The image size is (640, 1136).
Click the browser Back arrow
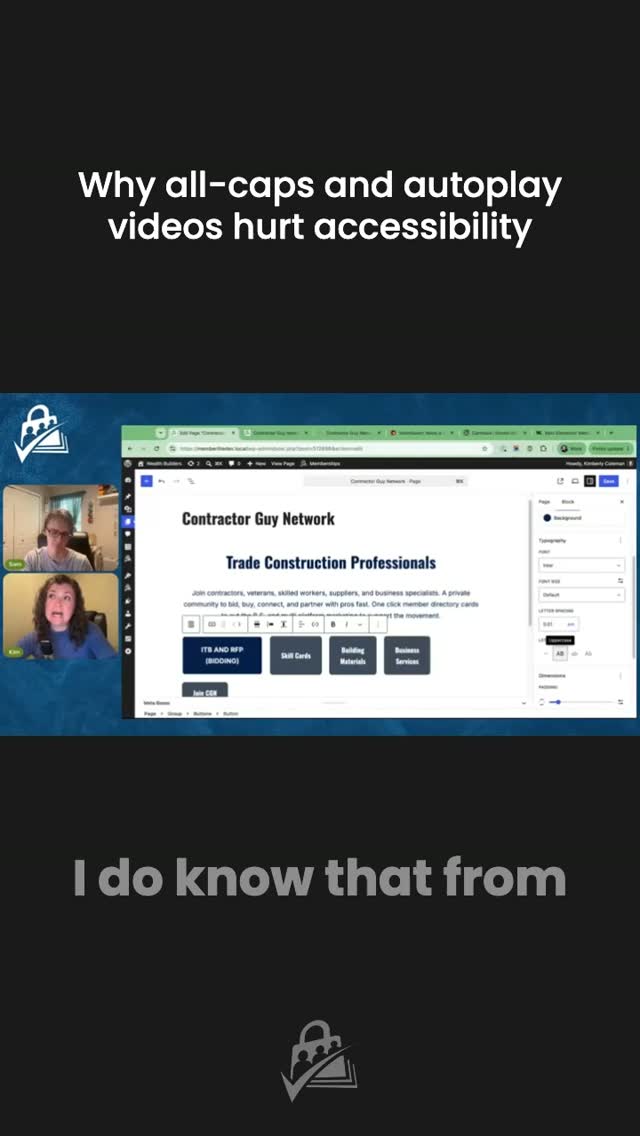click(x=130, y=449)
